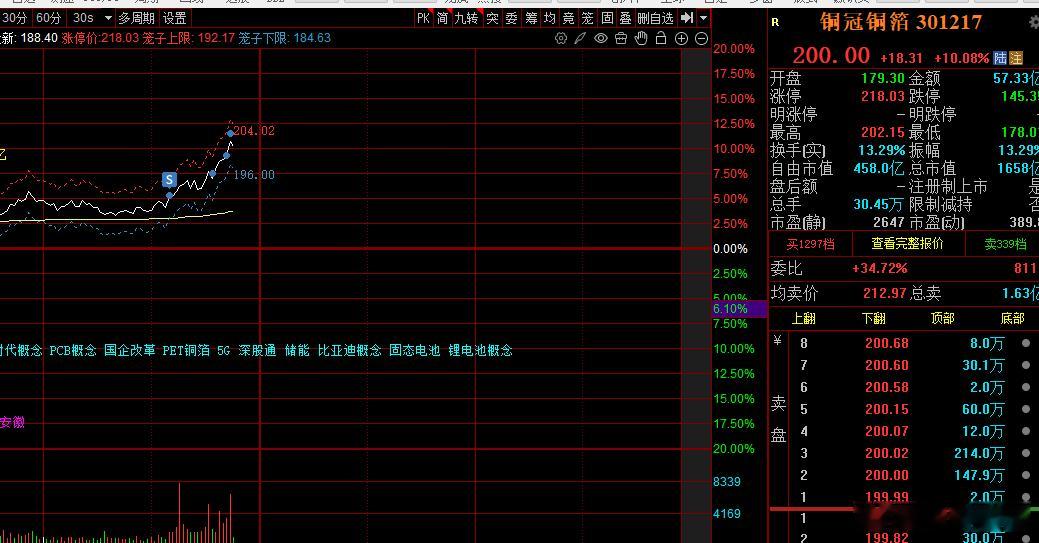Jump to 底部 of order book
Viewport: 1039px width, 543px height.
point(1012,319)
